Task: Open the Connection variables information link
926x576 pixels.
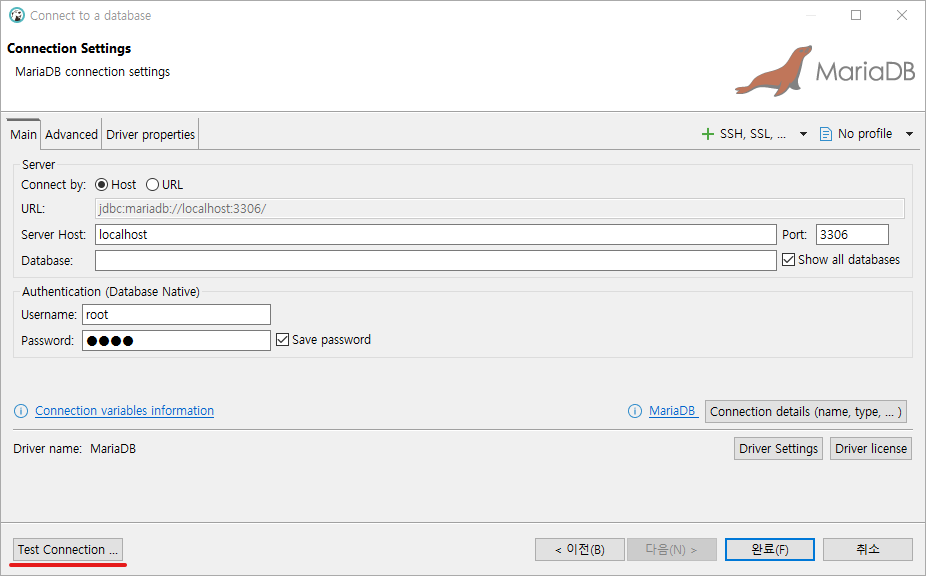Action: coord(125,411)
